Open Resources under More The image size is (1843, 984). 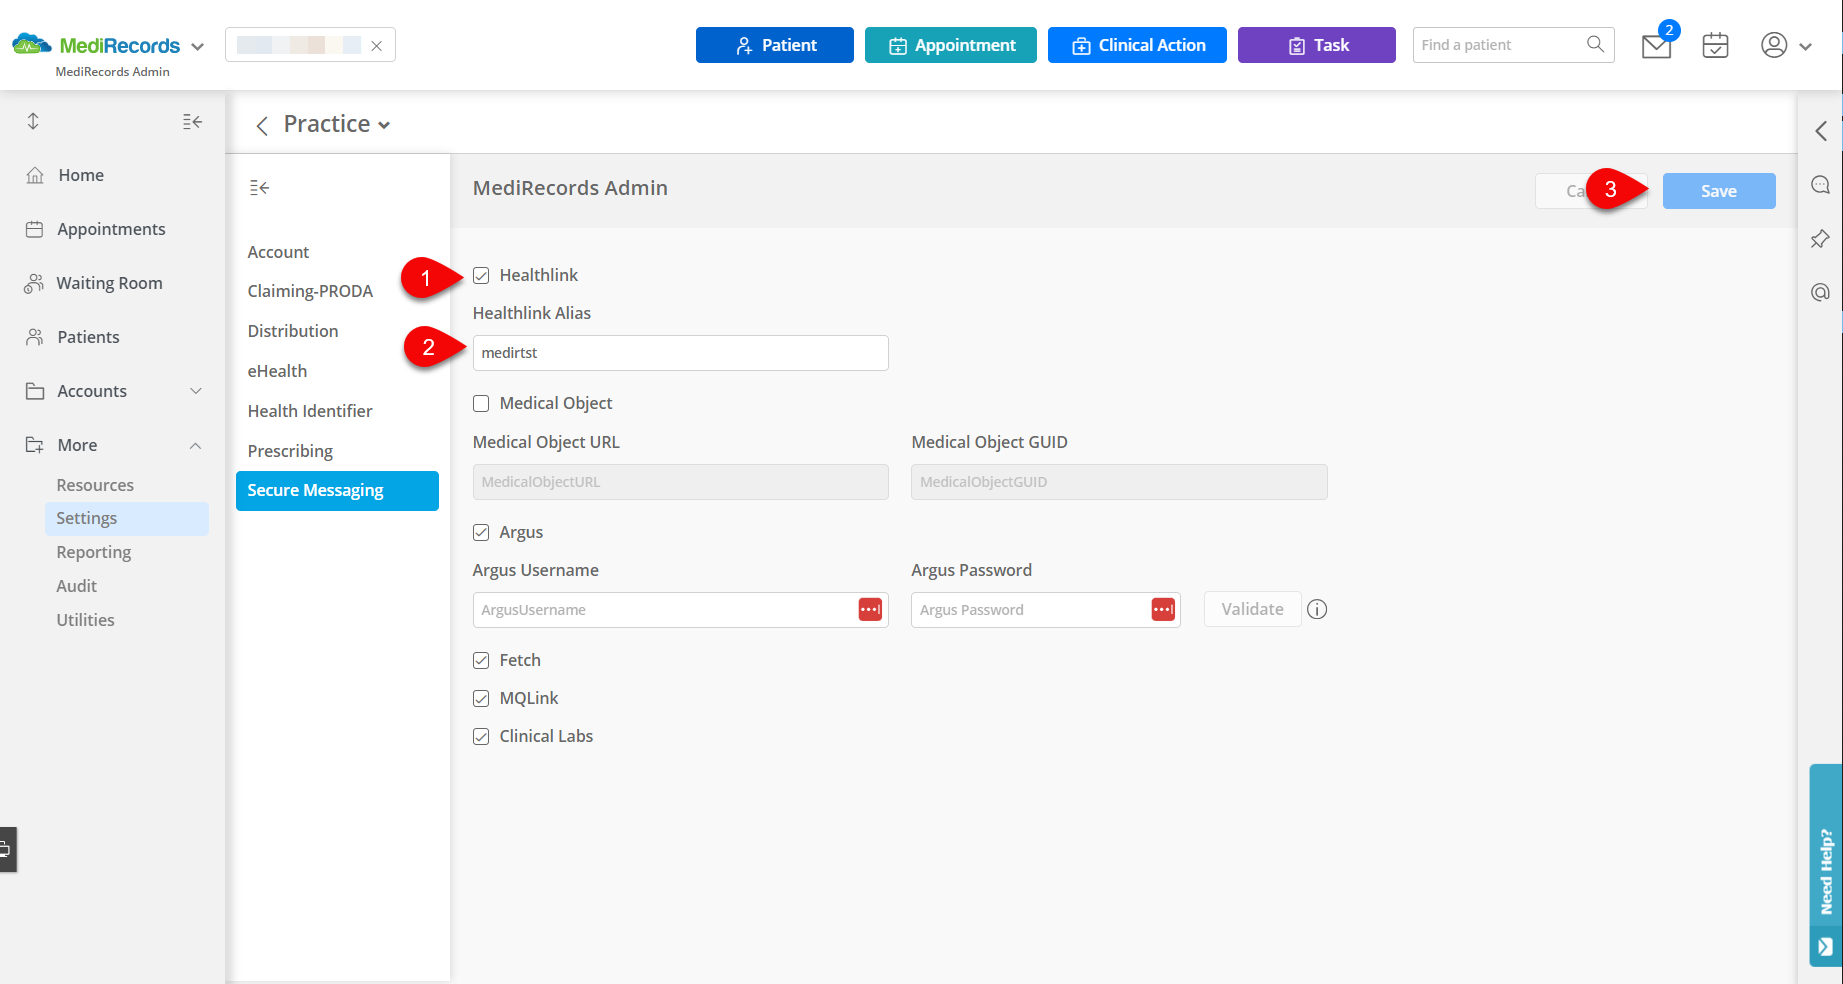click(x=95, y=485)
